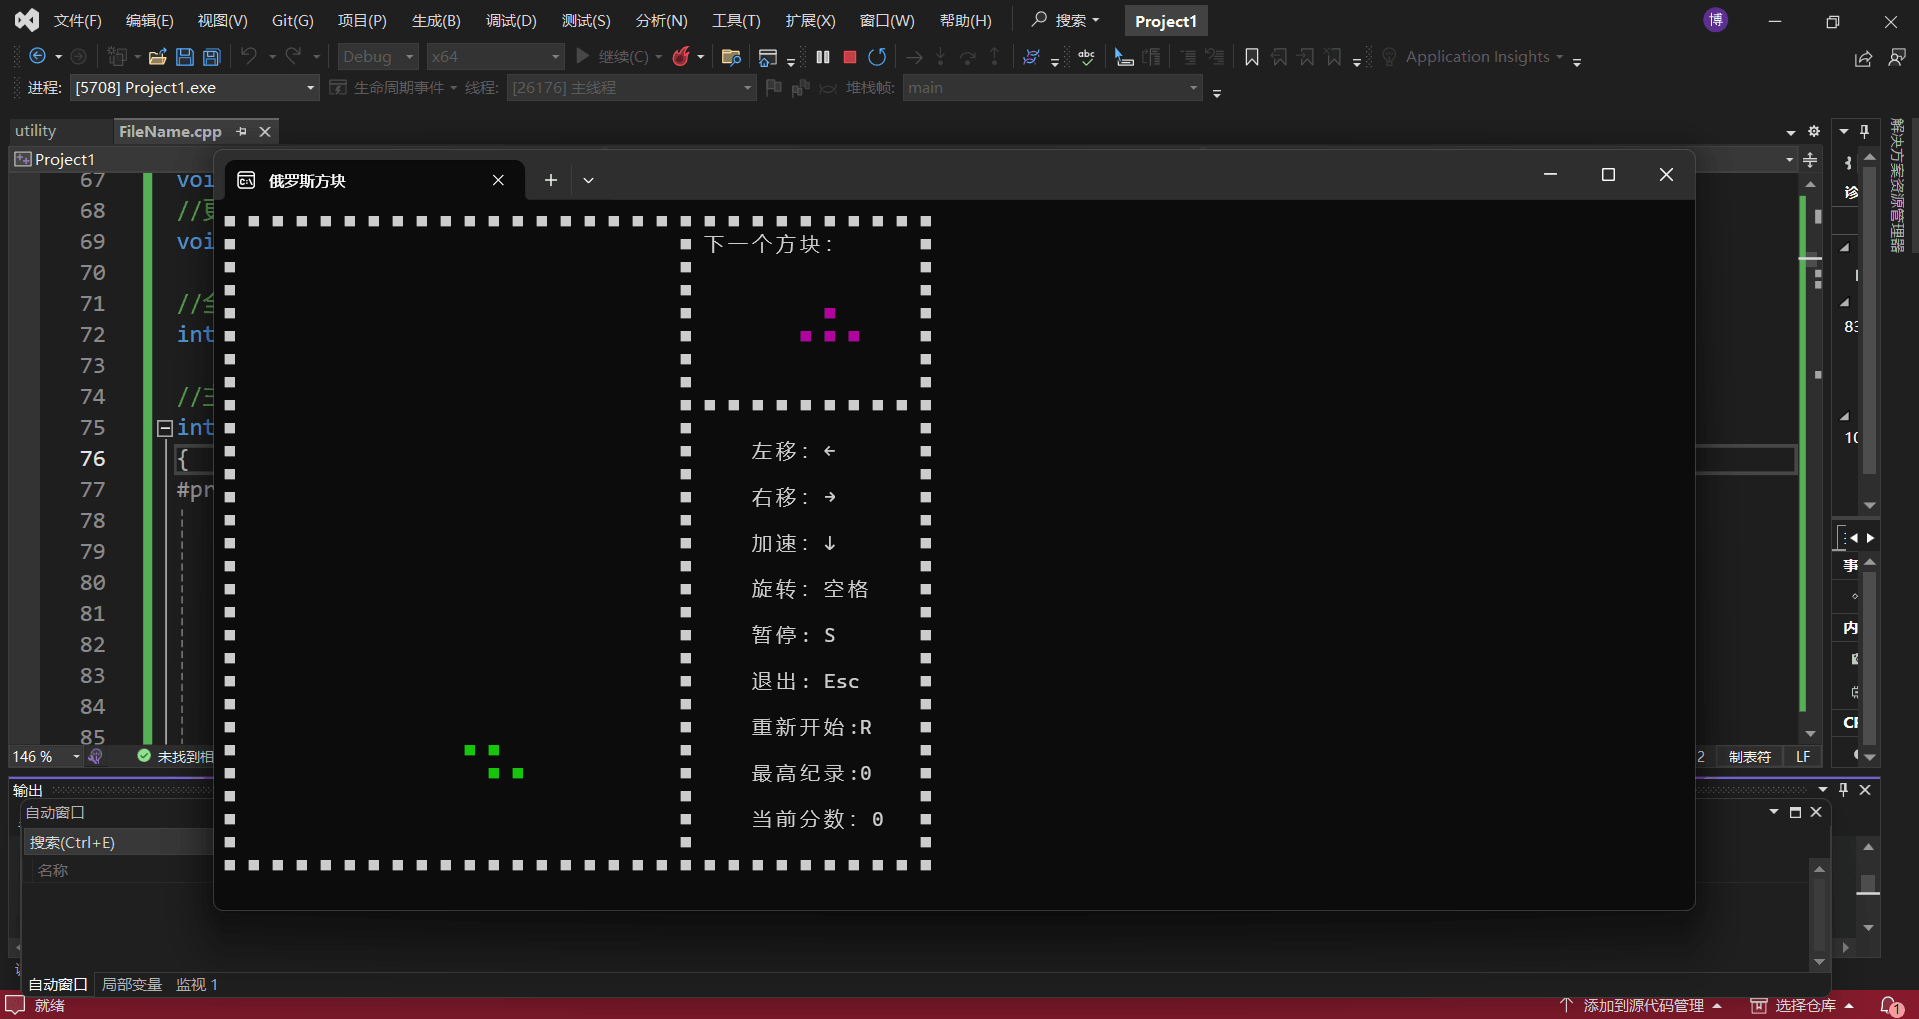Viewport: 1919px width, 1019px height.
Task: Expand the Continue button dropdown arrow
Action: (658, 57)
